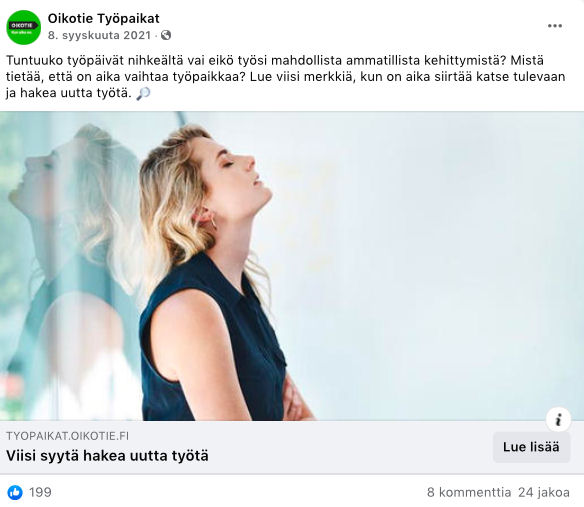Show the 24 jakoa shares
584x507 pixels.
pos(544,492)
